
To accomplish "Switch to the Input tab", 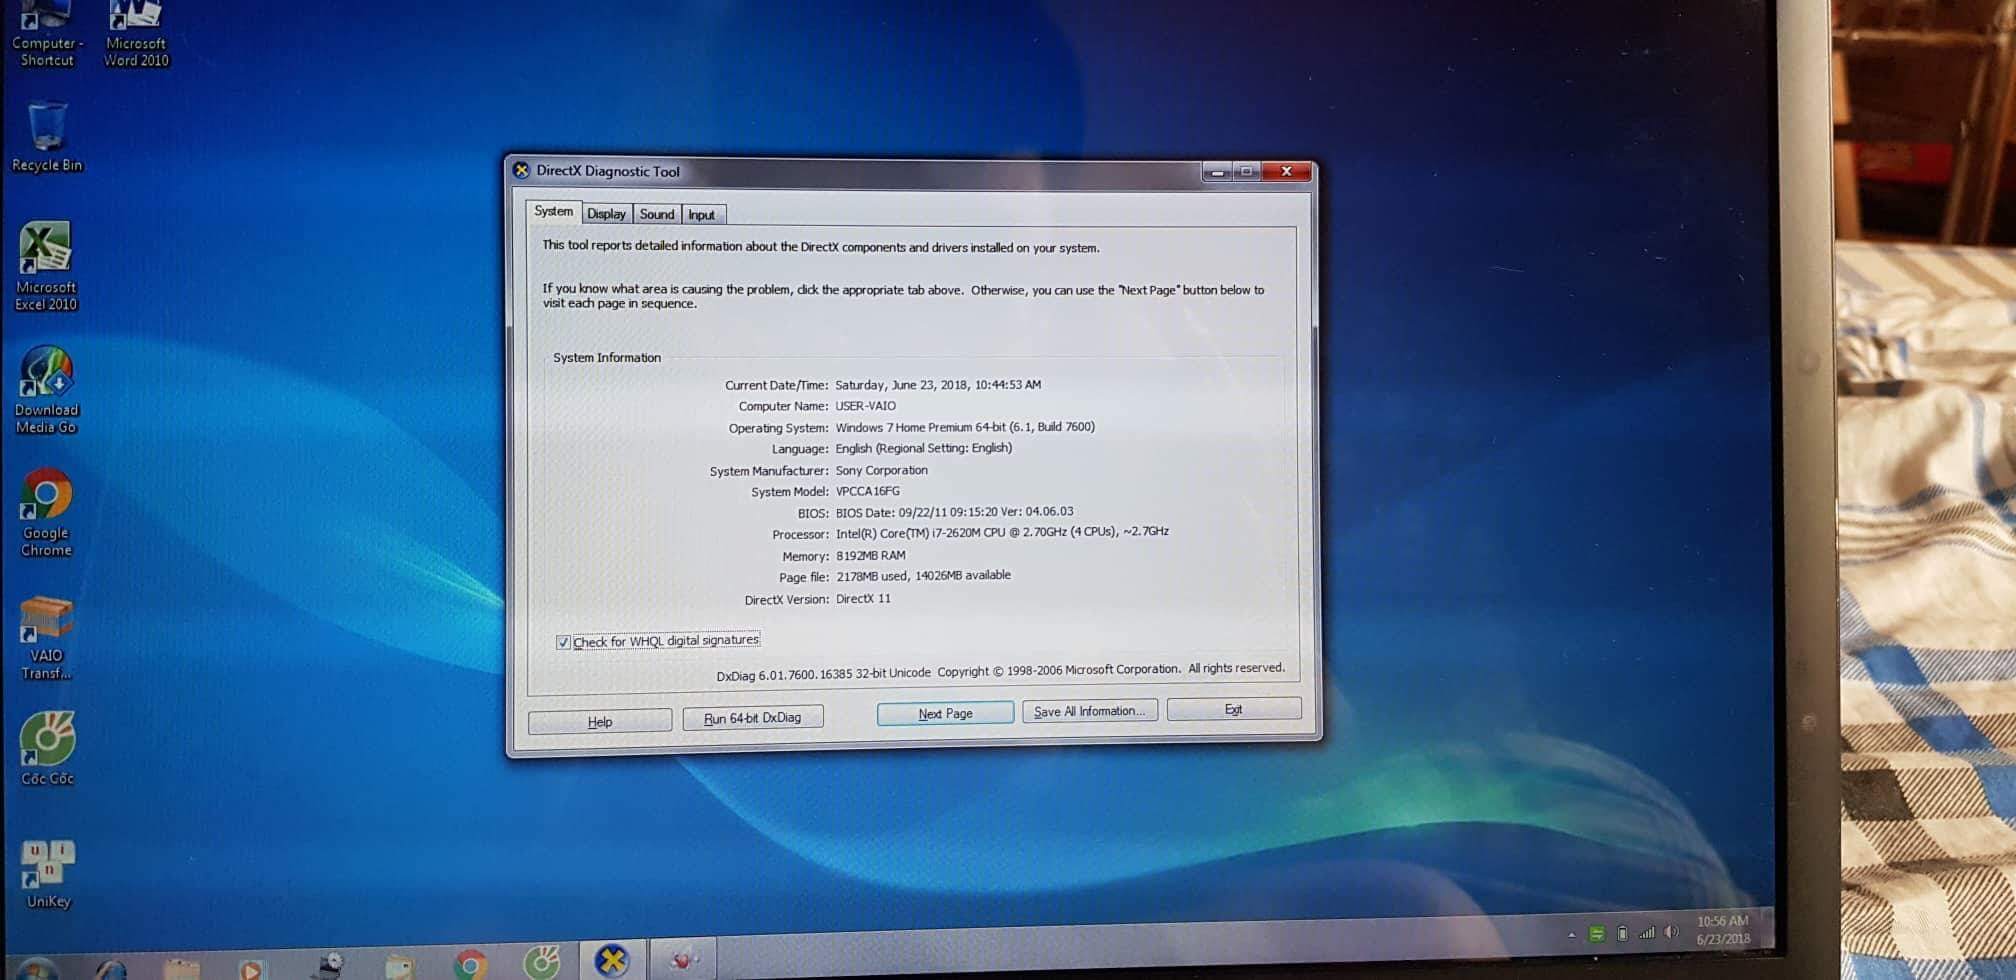I will (x=702, y=215).
